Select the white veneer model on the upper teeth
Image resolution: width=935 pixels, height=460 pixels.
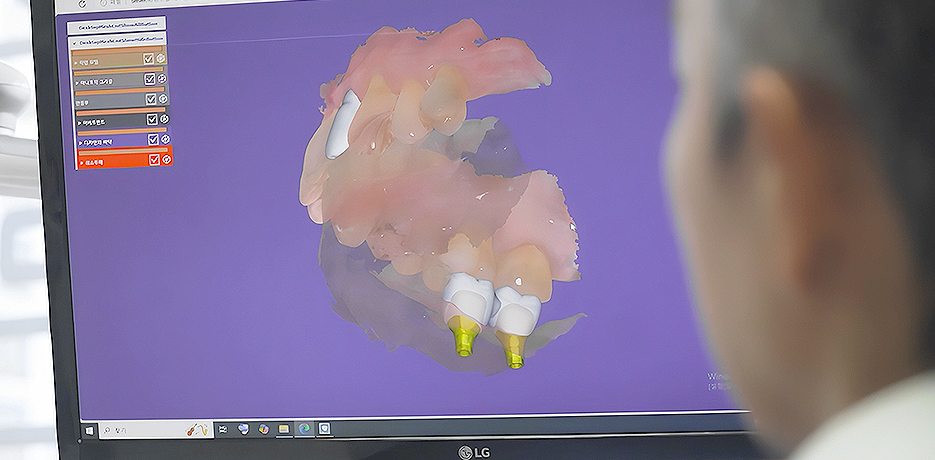pos(342,124)
